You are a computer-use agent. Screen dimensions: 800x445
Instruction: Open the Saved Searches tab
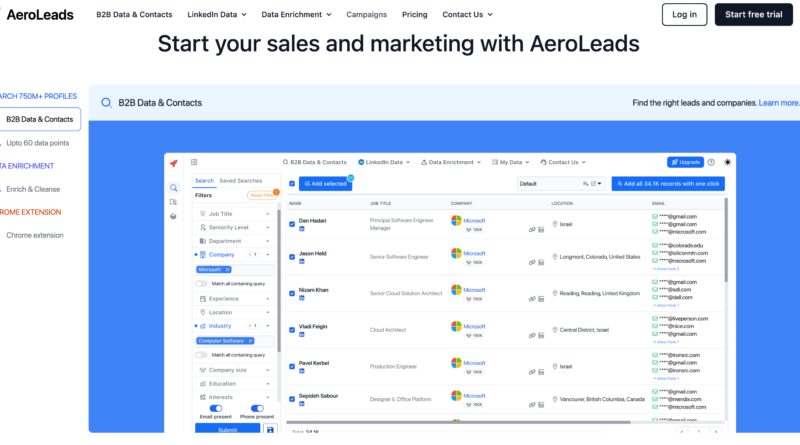click(240, 181)
